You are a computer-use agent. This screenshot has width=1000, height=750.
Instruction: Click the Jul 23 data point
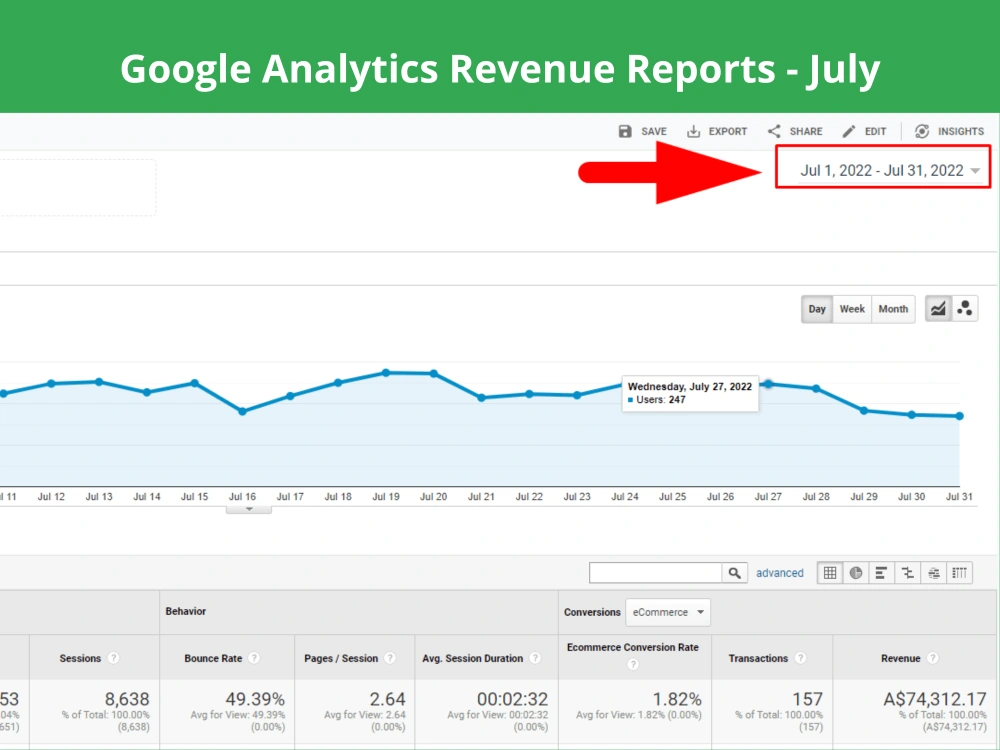pyautogui.click(x=577, y=395)
